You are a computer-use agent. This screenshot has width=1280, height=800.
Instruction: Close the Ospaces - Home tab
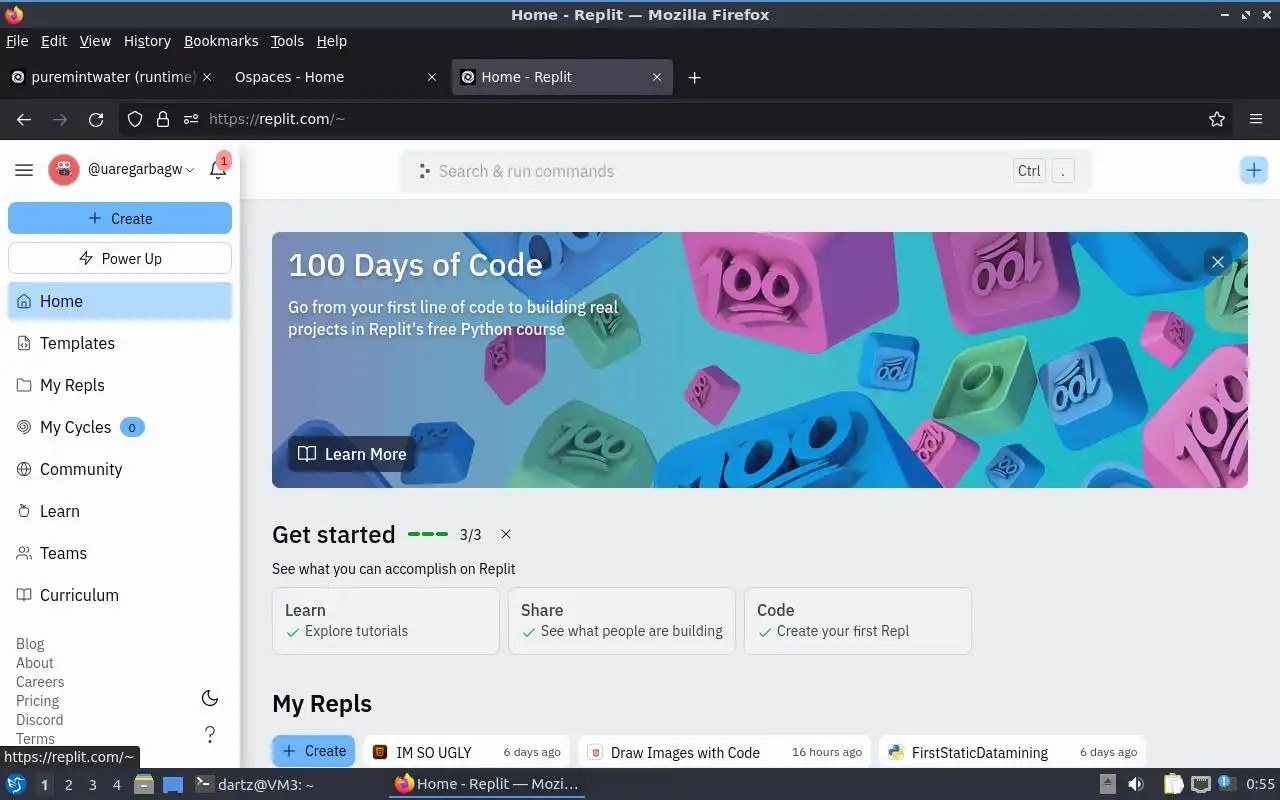coord(432,77)
